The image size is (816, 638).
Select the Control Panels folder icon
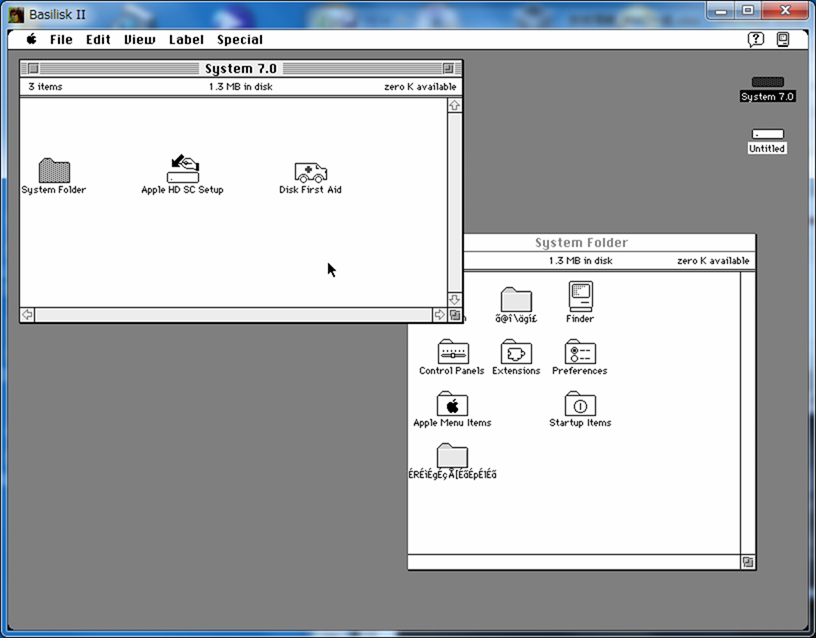452,352
